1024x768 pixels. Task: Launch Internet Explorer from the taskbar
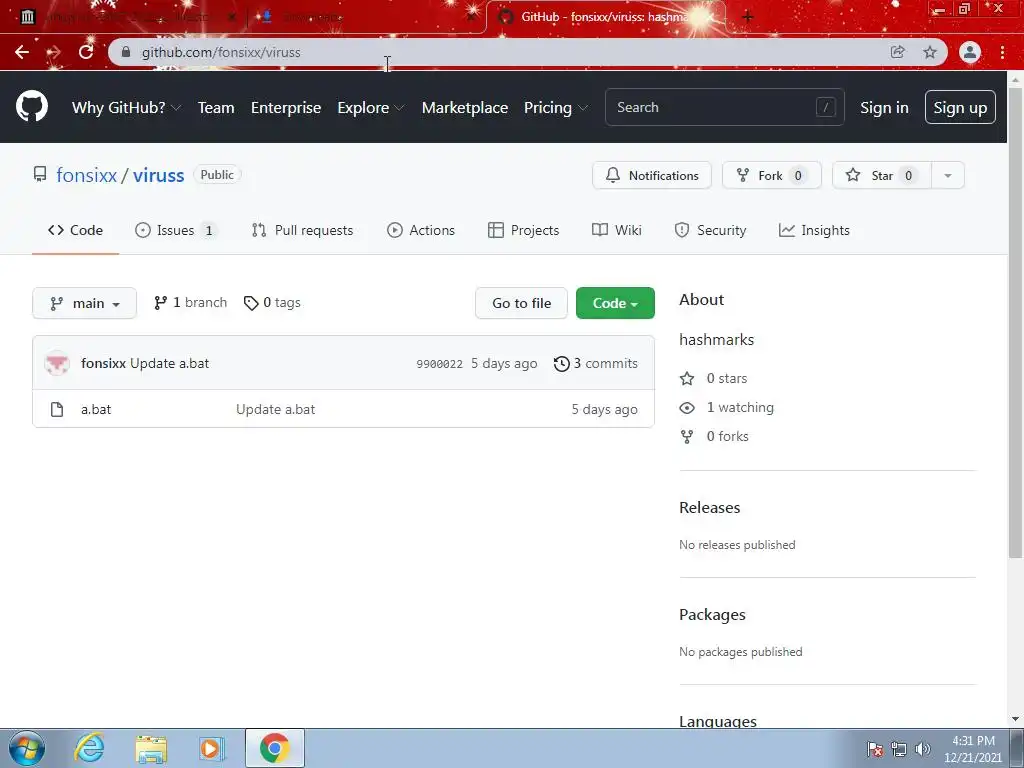[89, 748]
